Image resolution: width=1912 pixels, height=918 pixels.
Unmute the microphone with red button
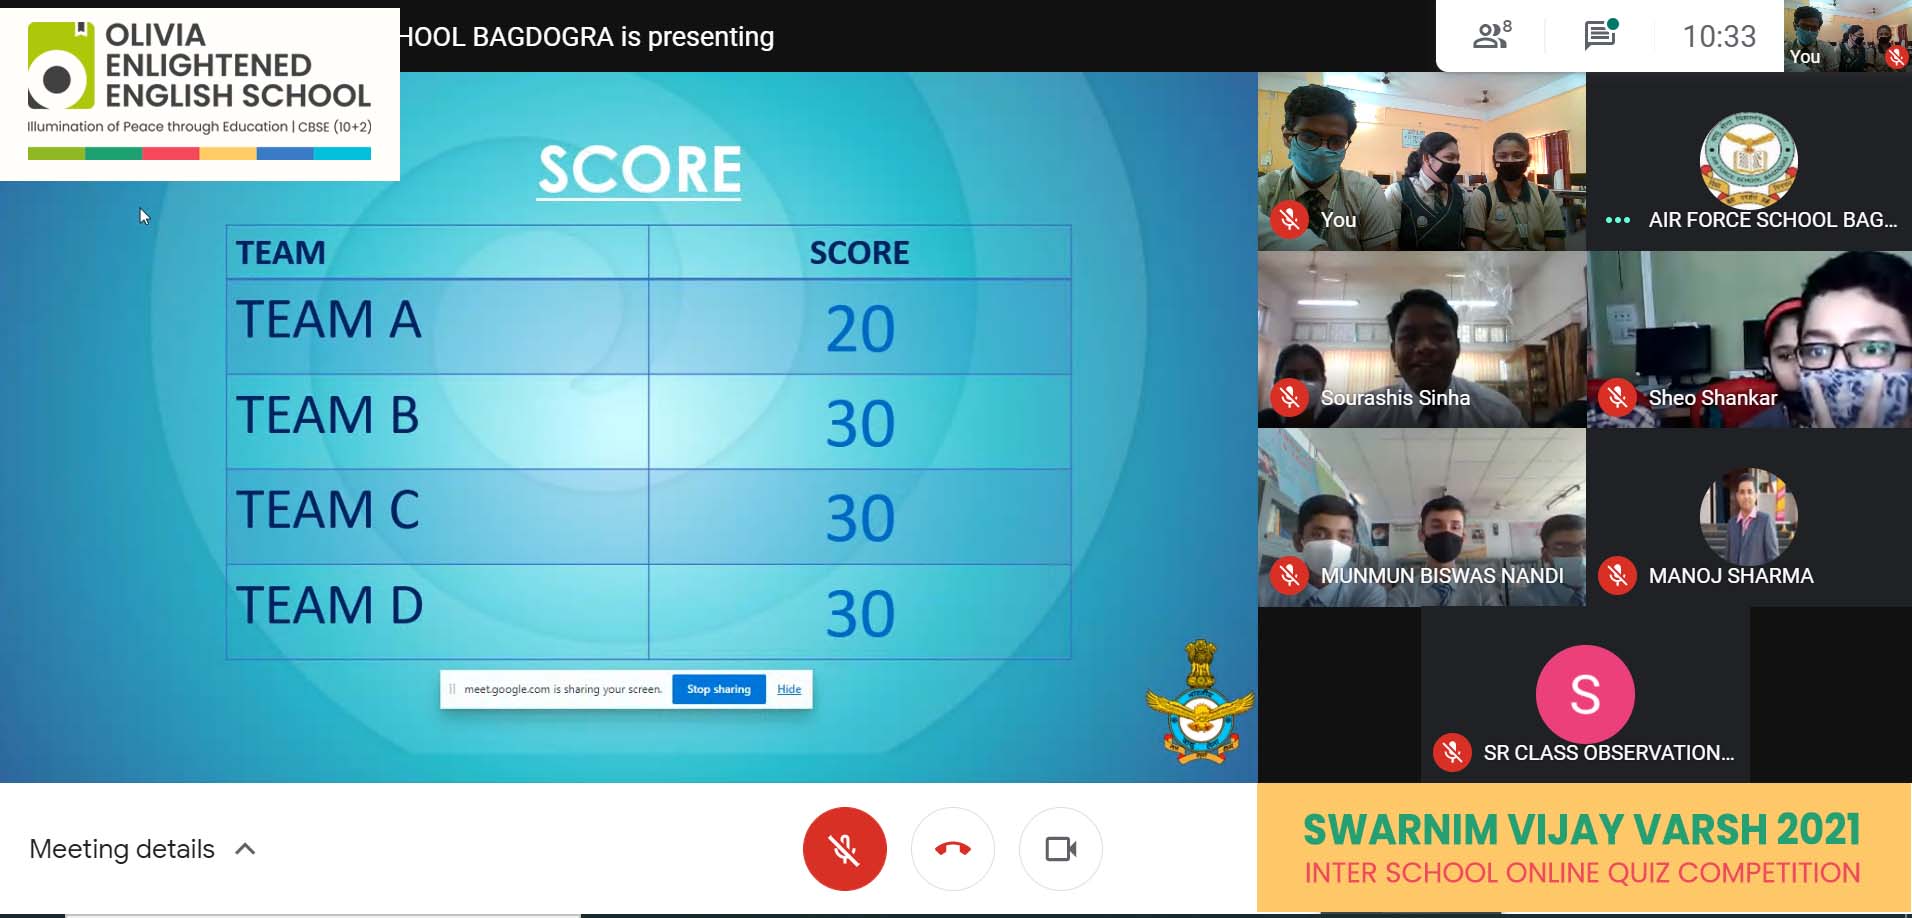coord(844,849)
